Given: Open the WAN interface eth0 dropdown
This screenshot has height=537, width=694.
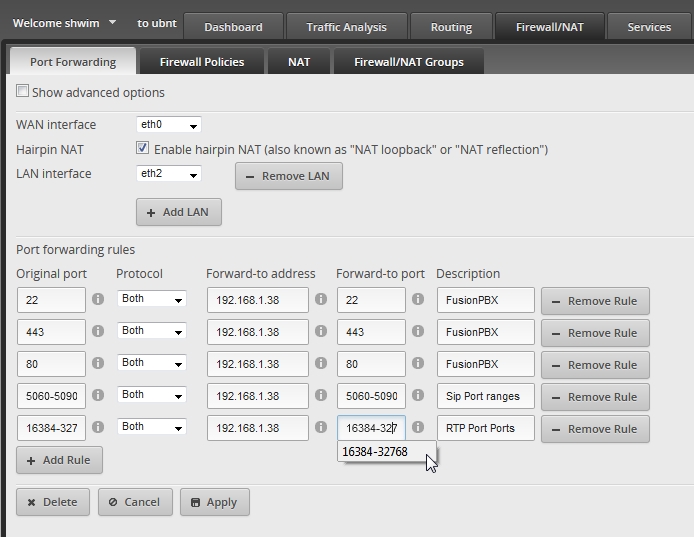Looking at the screenshot, I should point(168,125).
